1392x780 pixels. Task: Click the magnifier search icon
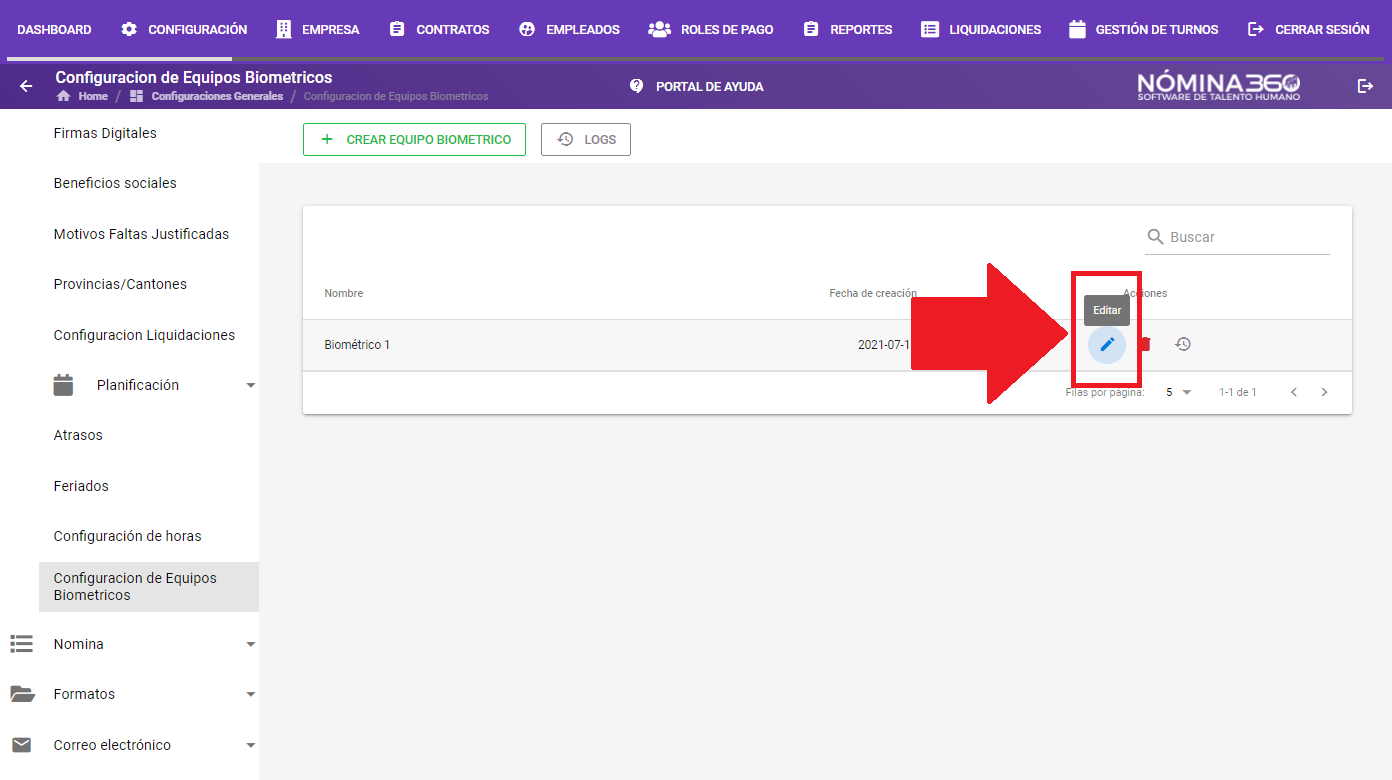(1156, 237)
